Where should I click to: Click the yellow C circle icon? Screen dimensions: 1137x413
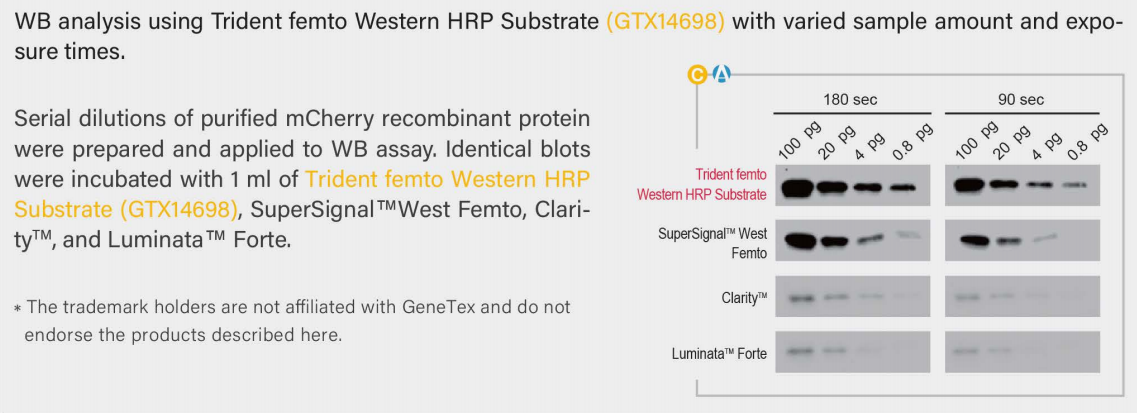click(x=697, y=74)
